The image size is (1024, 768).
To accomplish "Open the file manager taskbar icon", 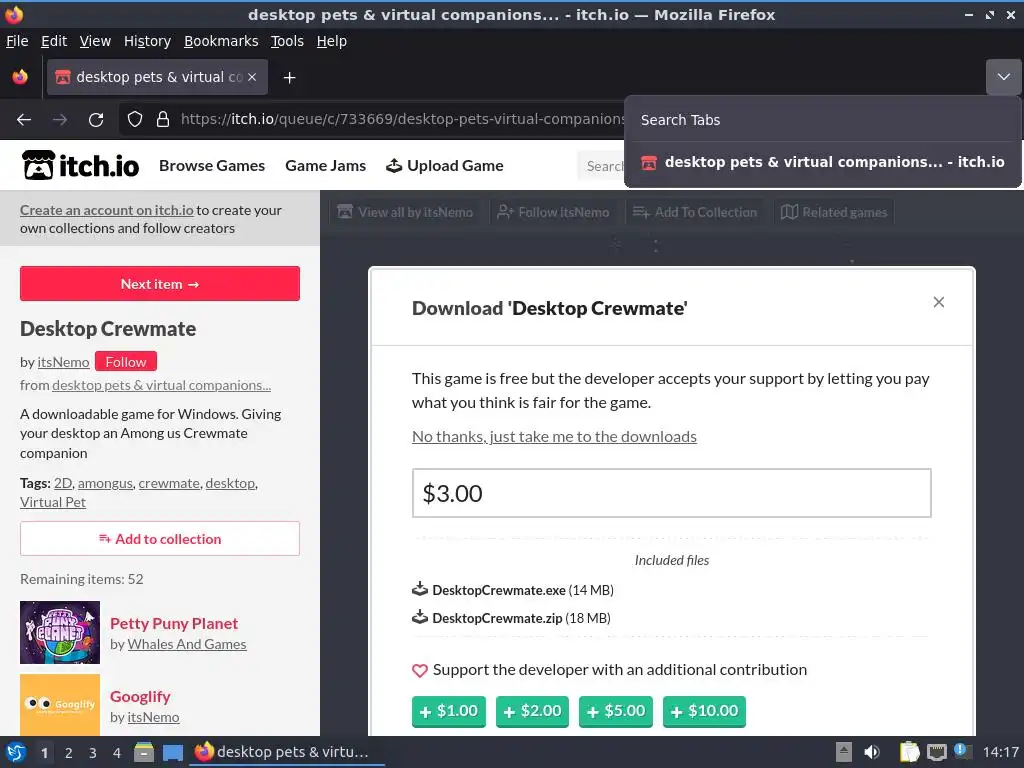I will [144, 752].
